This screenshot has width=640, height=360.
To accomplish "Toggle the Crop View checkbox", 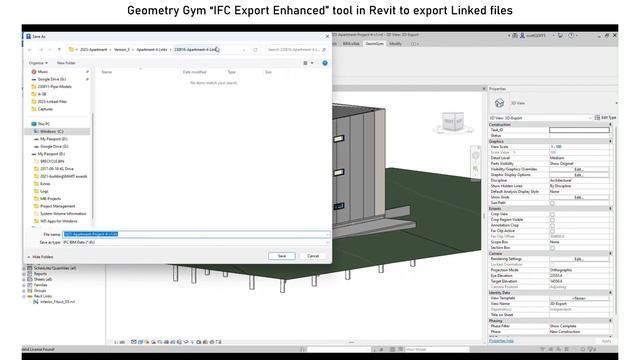I will pos(552,214).
